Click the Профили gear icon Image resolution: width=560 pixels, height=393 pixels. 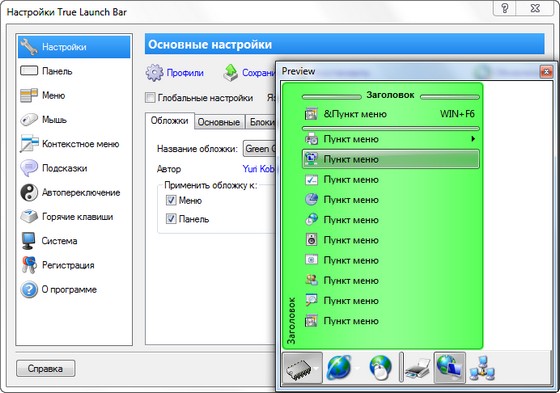pos(154,73)
